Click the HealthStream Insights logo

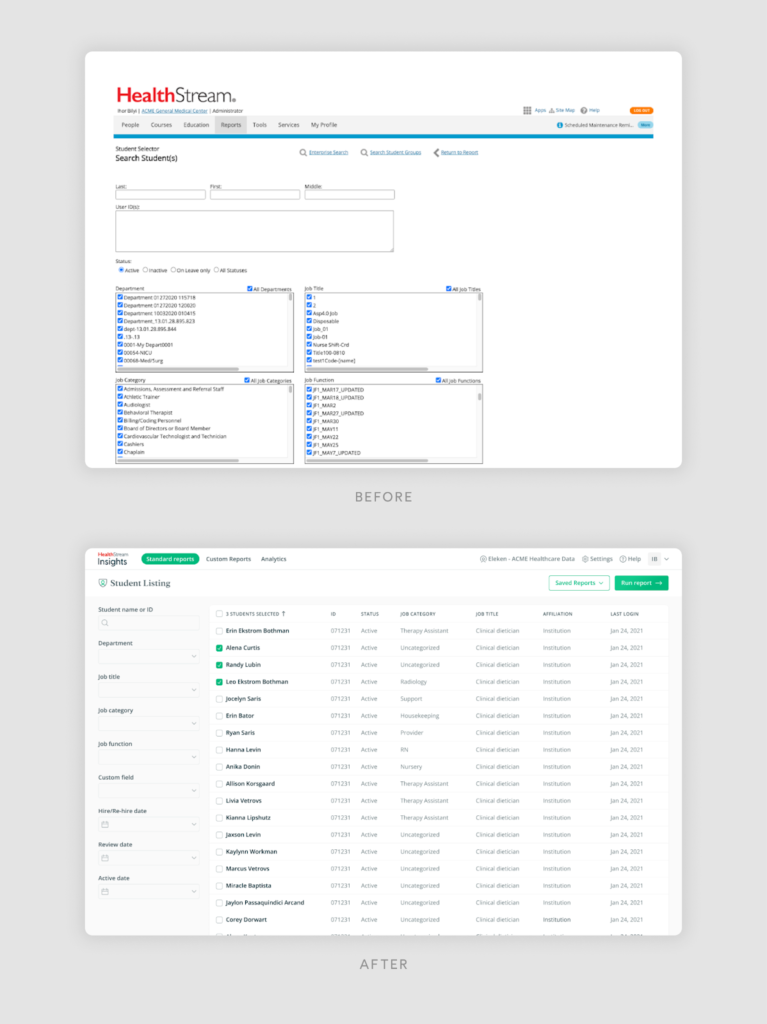112,558
